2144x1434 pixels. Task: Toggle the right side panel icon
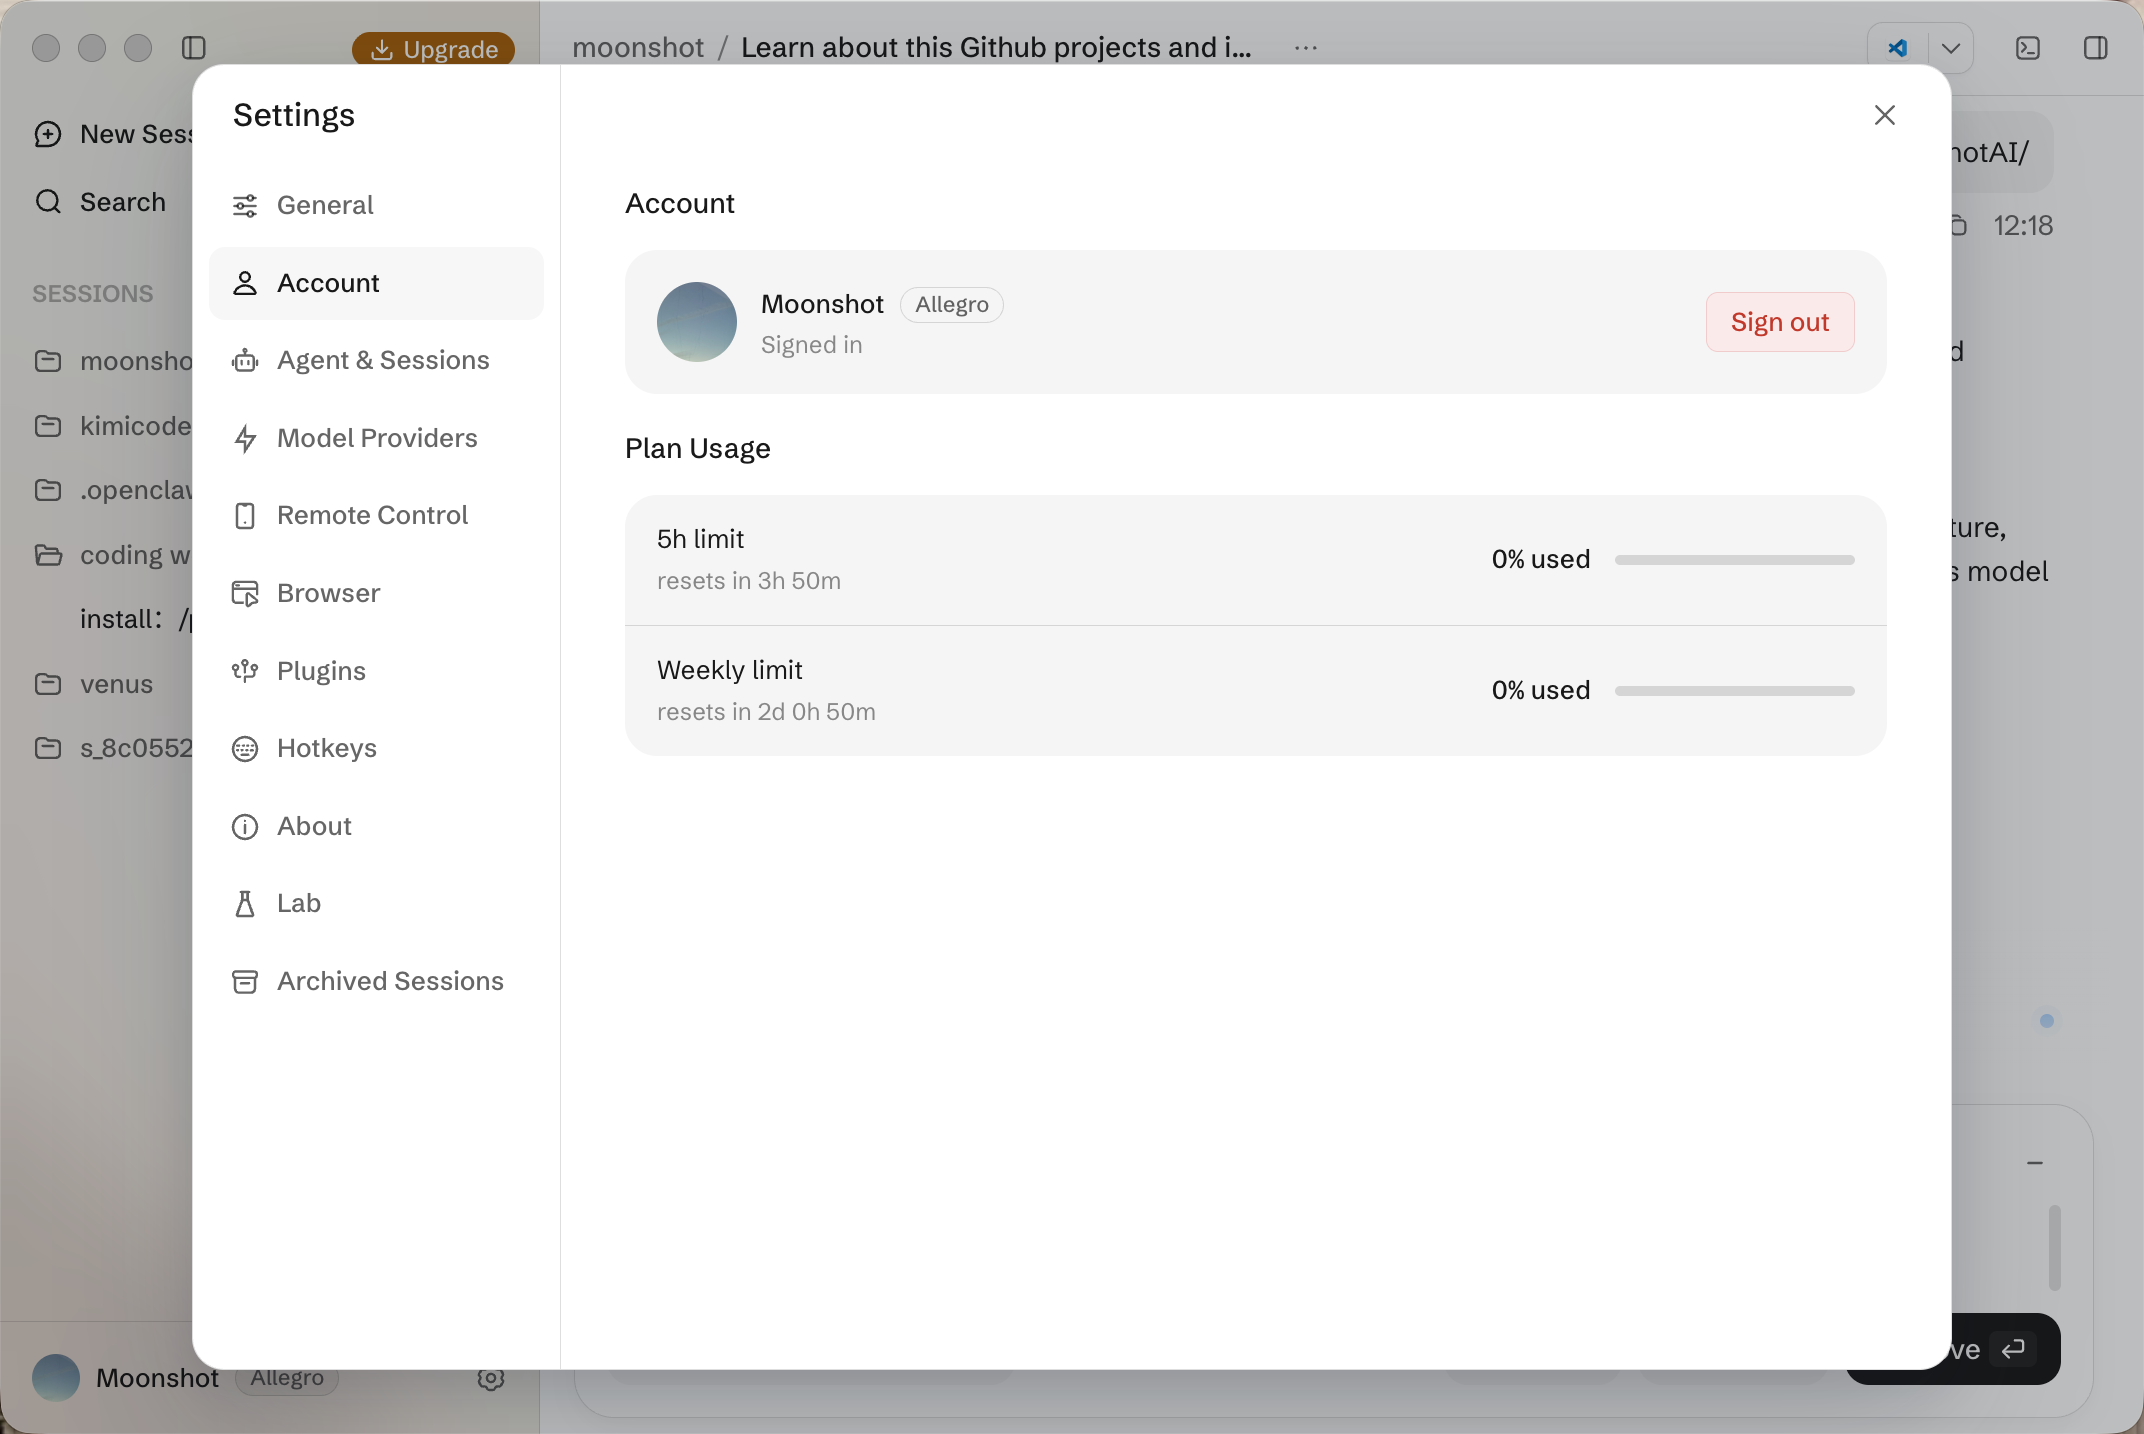(x=2096, y=48)
